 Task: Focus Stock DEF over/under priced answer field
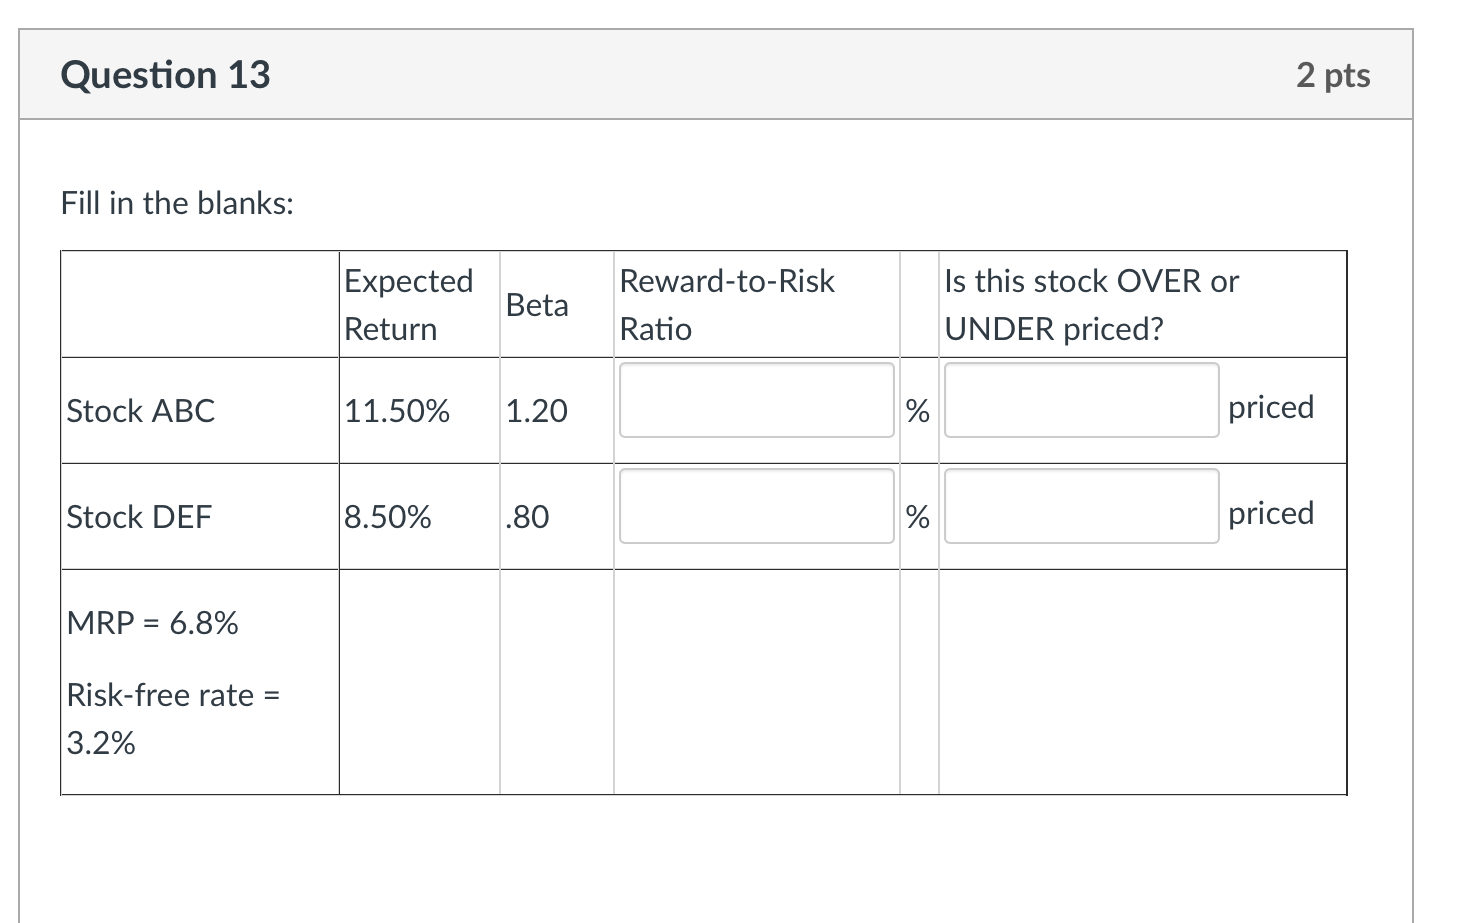[x=1081, y=506]
